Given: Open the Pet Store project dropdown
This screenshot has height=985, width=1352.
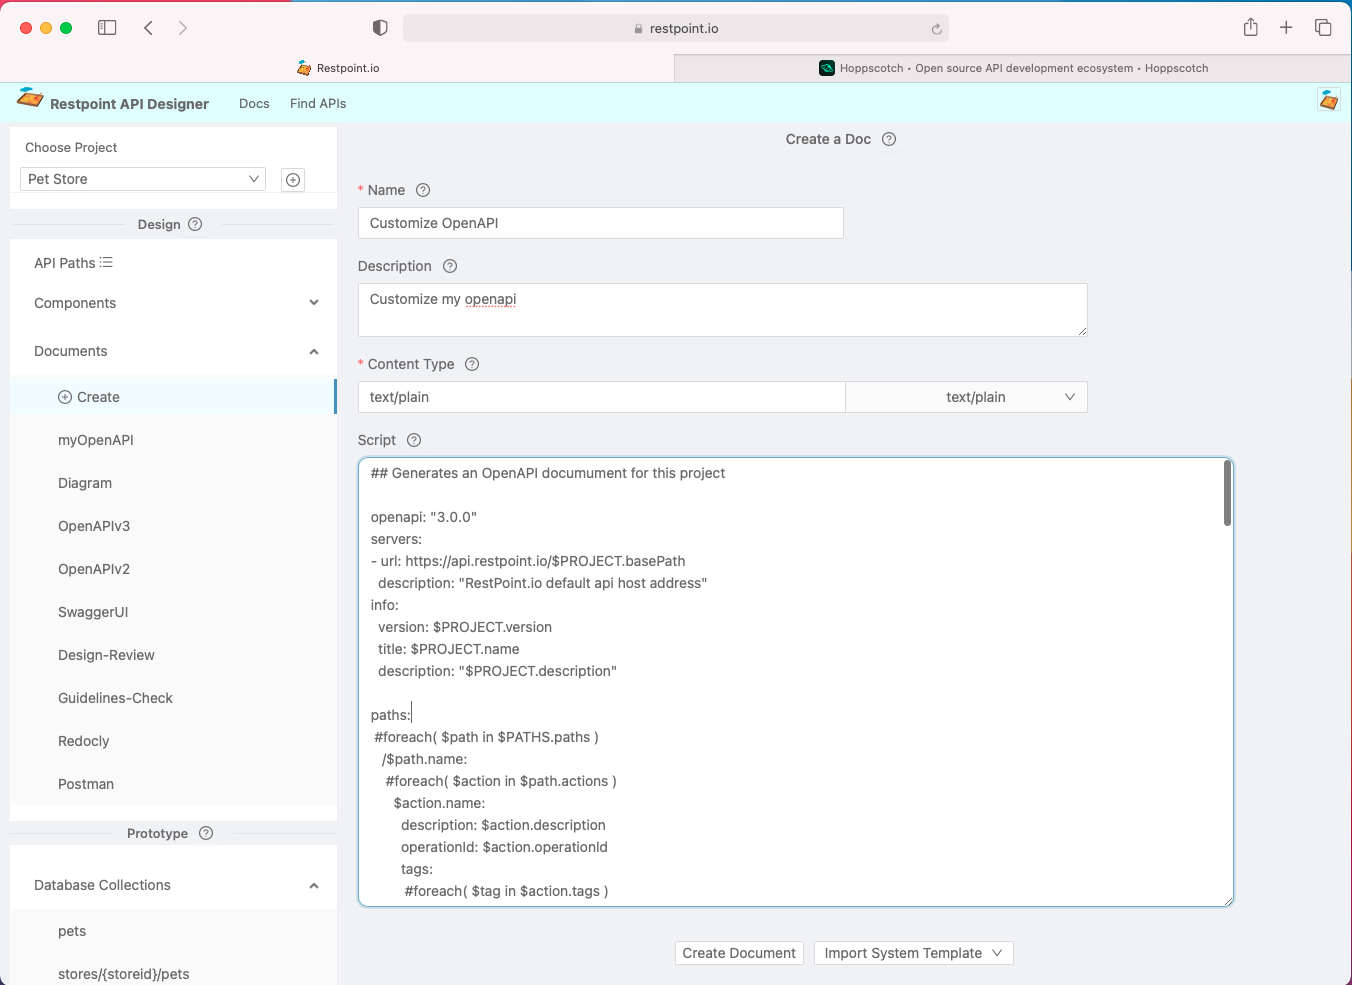Looking at the screenshot, I should (x=143, y=179).
